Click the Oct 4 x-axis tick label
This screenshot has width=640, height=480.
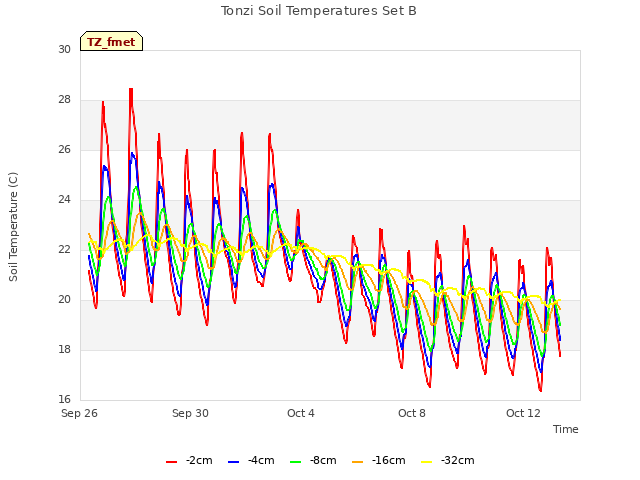point(301,413)
